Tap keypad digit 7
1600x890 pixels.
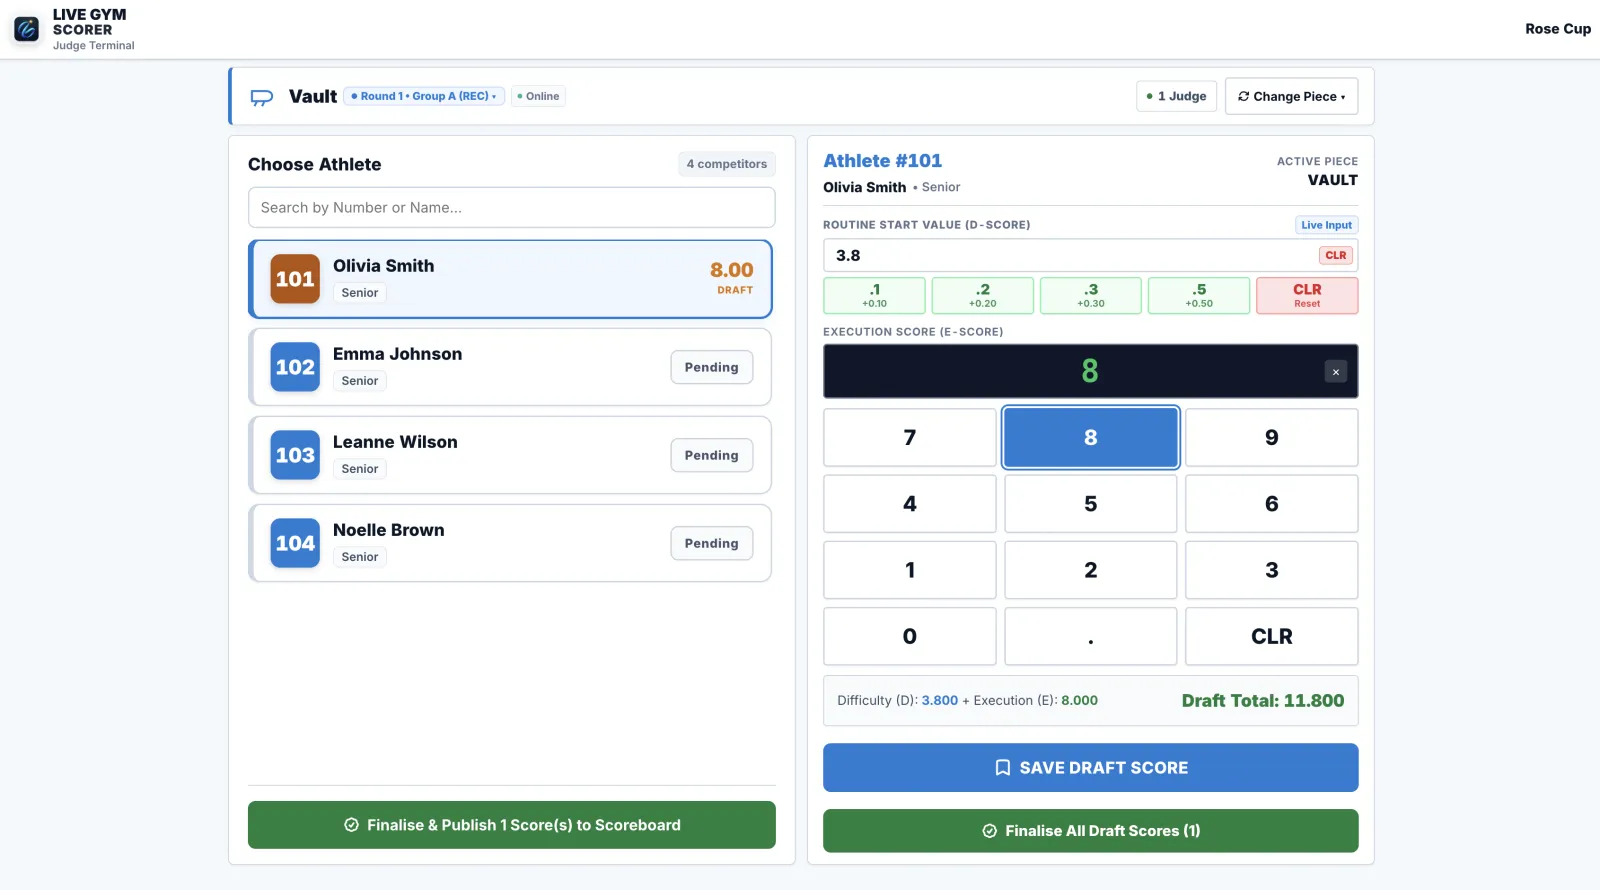(910, 437)
